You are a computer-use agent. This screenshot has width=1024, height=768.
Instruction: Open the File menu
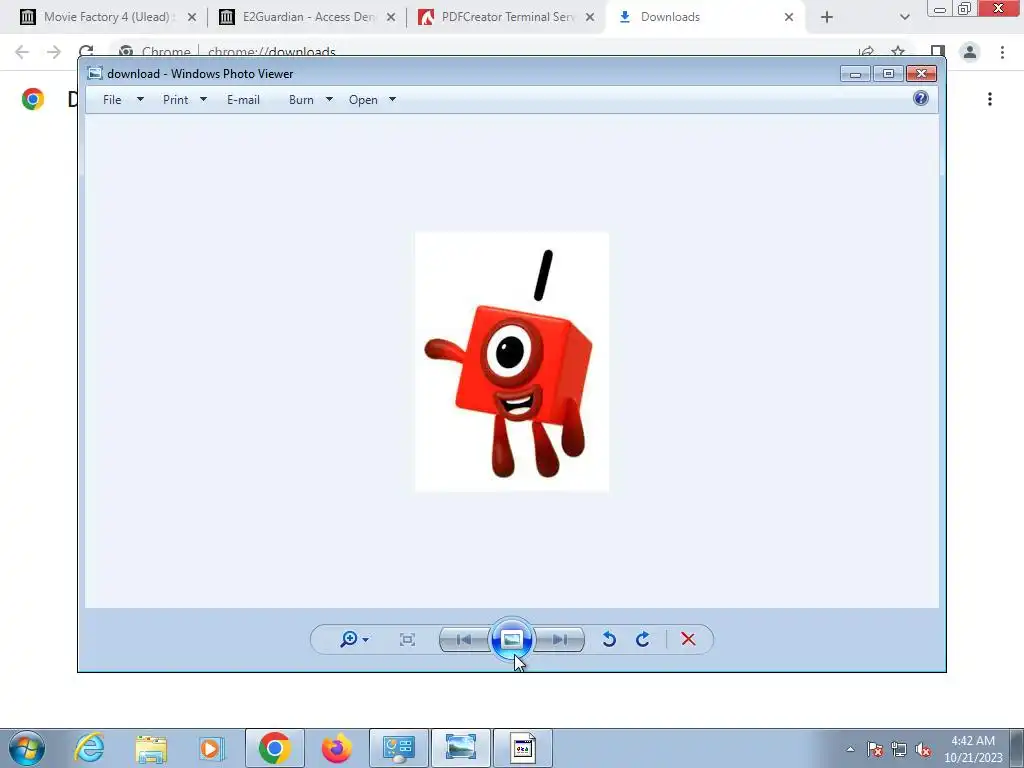(x=112, y=99)
